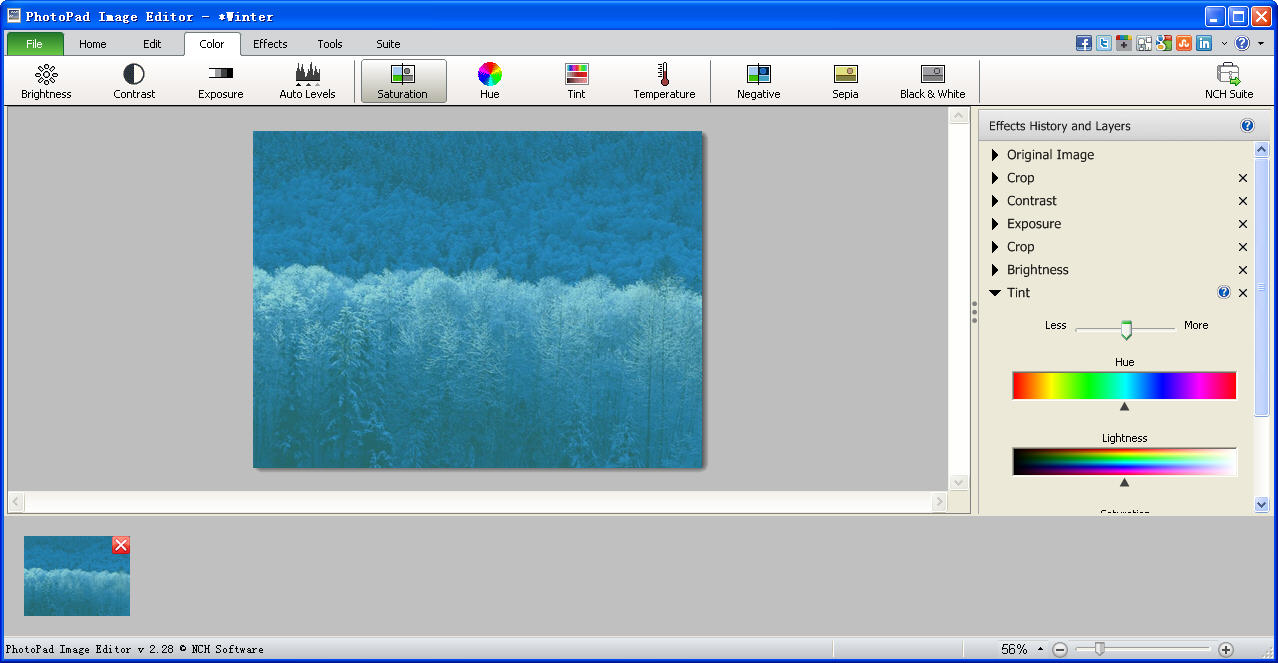The height and width of the screenshot is (663, 1278).
Task: Pick a color on the Hue bar
Action: pyautogui.click(x=1125, y=386)
